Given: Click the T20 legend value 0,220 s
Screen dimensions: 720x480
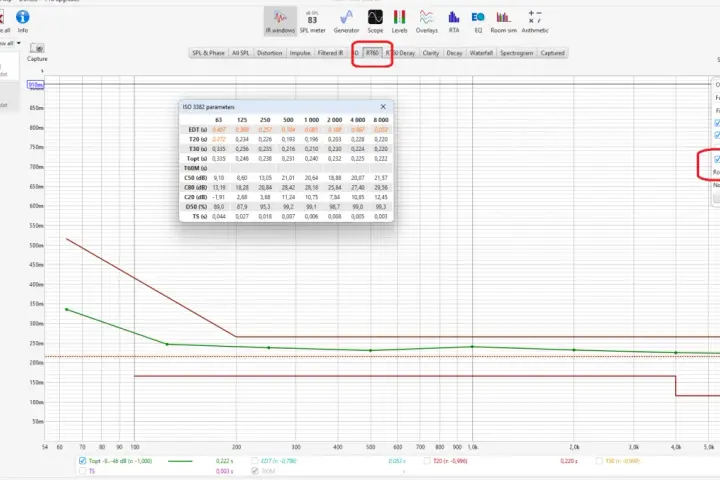Looking at the screenshot, I should pyautogui.click(x=569, y=461).
